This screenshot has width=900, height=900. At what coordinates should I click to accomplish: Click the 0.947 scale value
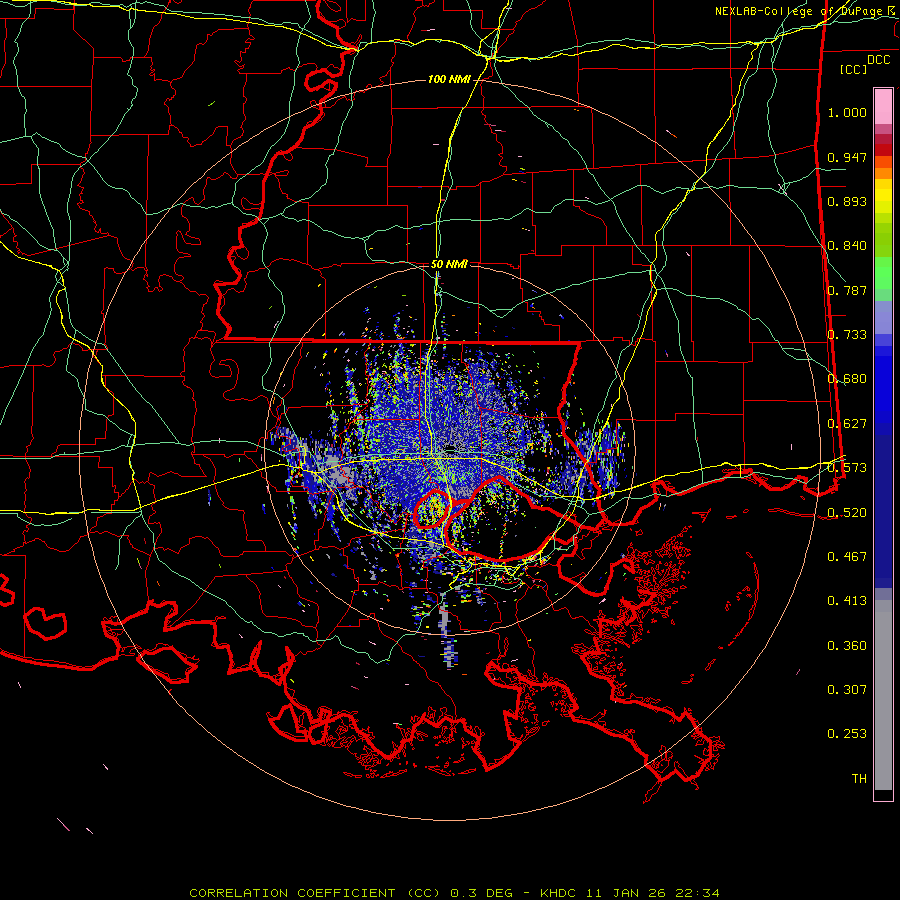847,157
